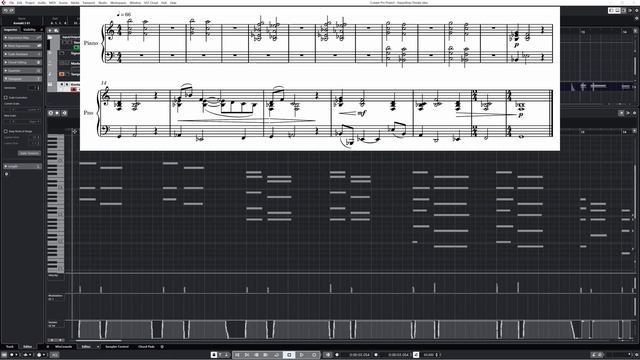Click the third editor toolbar icon above the keyboard
The height and width of the screenshot is (360, 640).
64,113
